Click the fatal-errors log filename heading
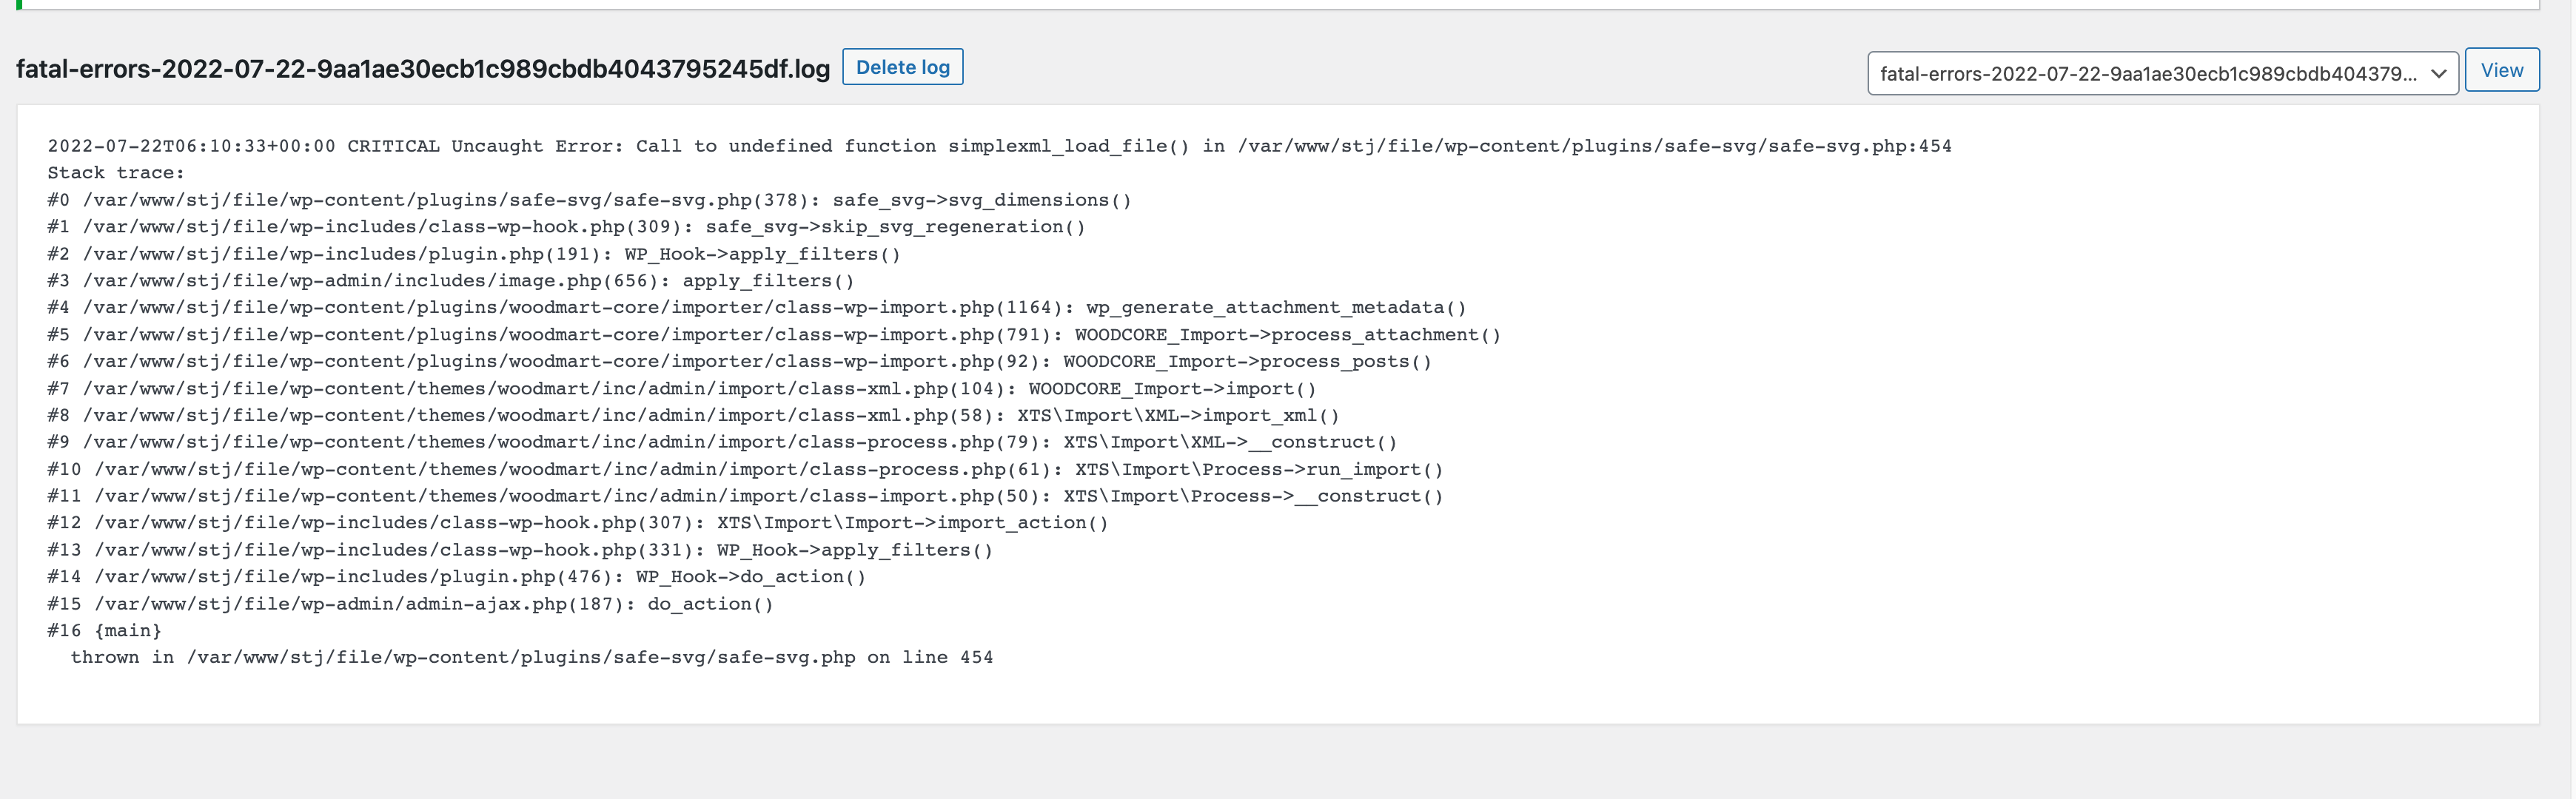2576x799 pixels. [422, 69]
